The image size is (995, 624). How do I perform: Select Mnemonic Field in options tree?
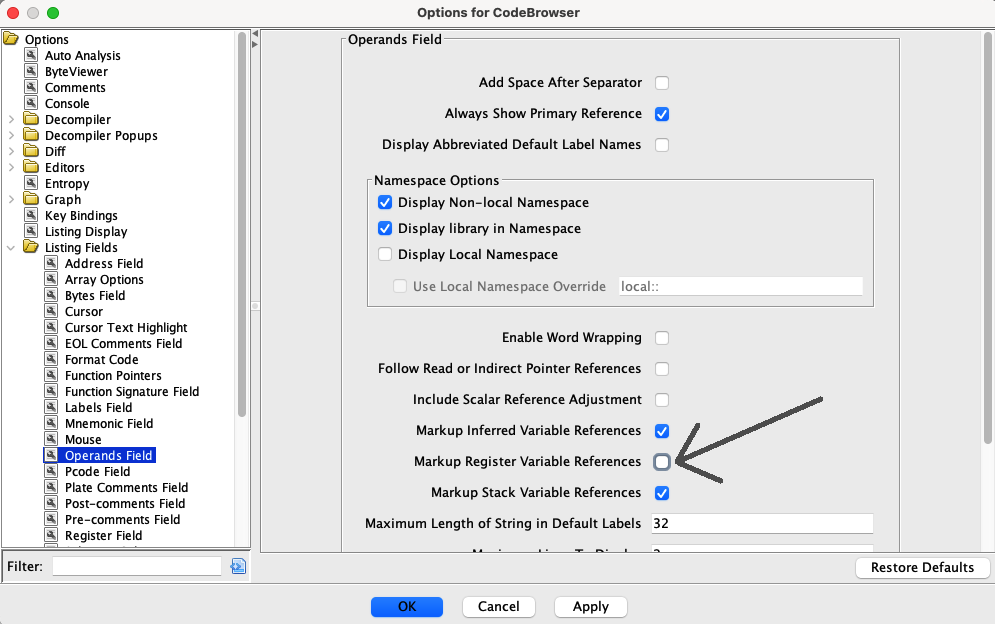[109, 423]
